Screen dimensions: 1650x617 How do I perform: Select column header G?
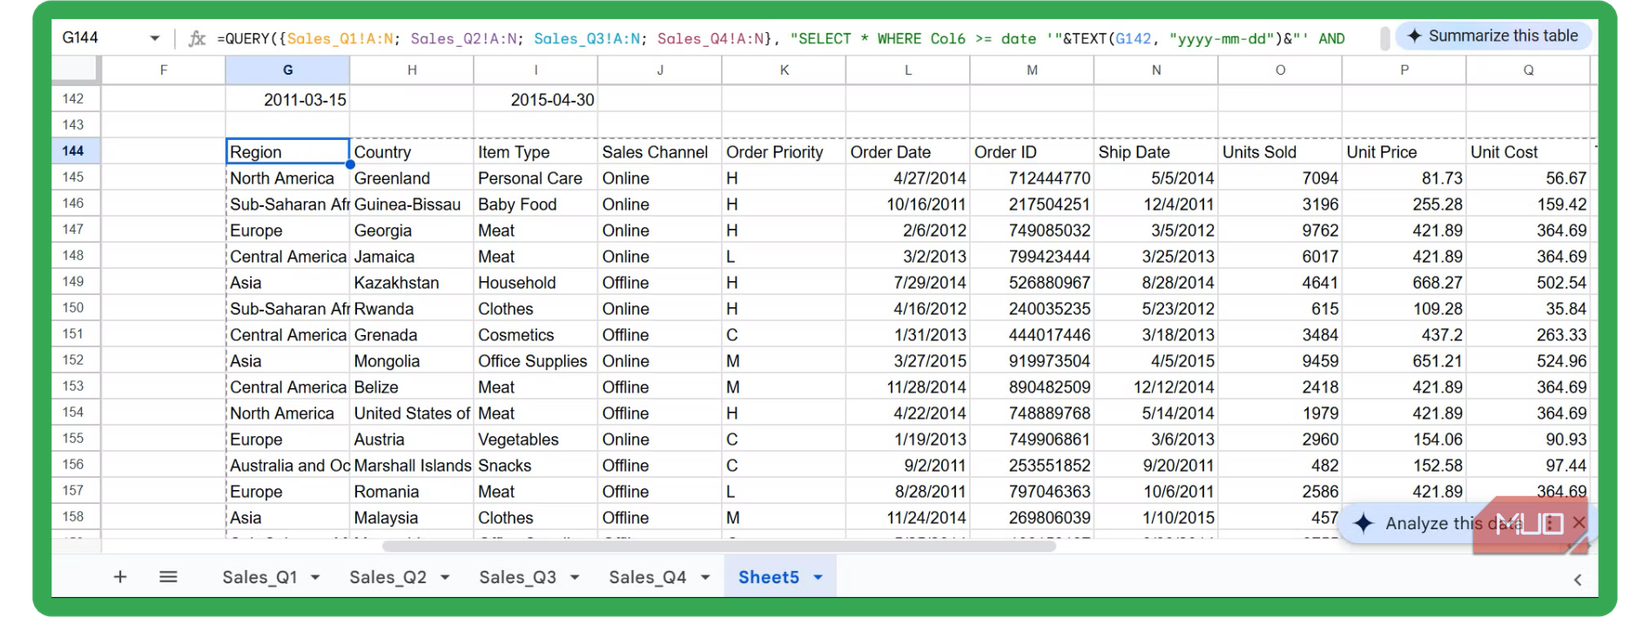287,70
